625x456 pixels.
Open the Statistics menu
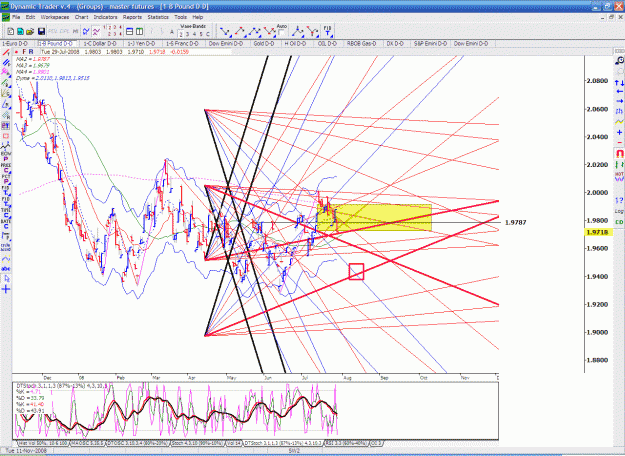[x=158, y=17]
